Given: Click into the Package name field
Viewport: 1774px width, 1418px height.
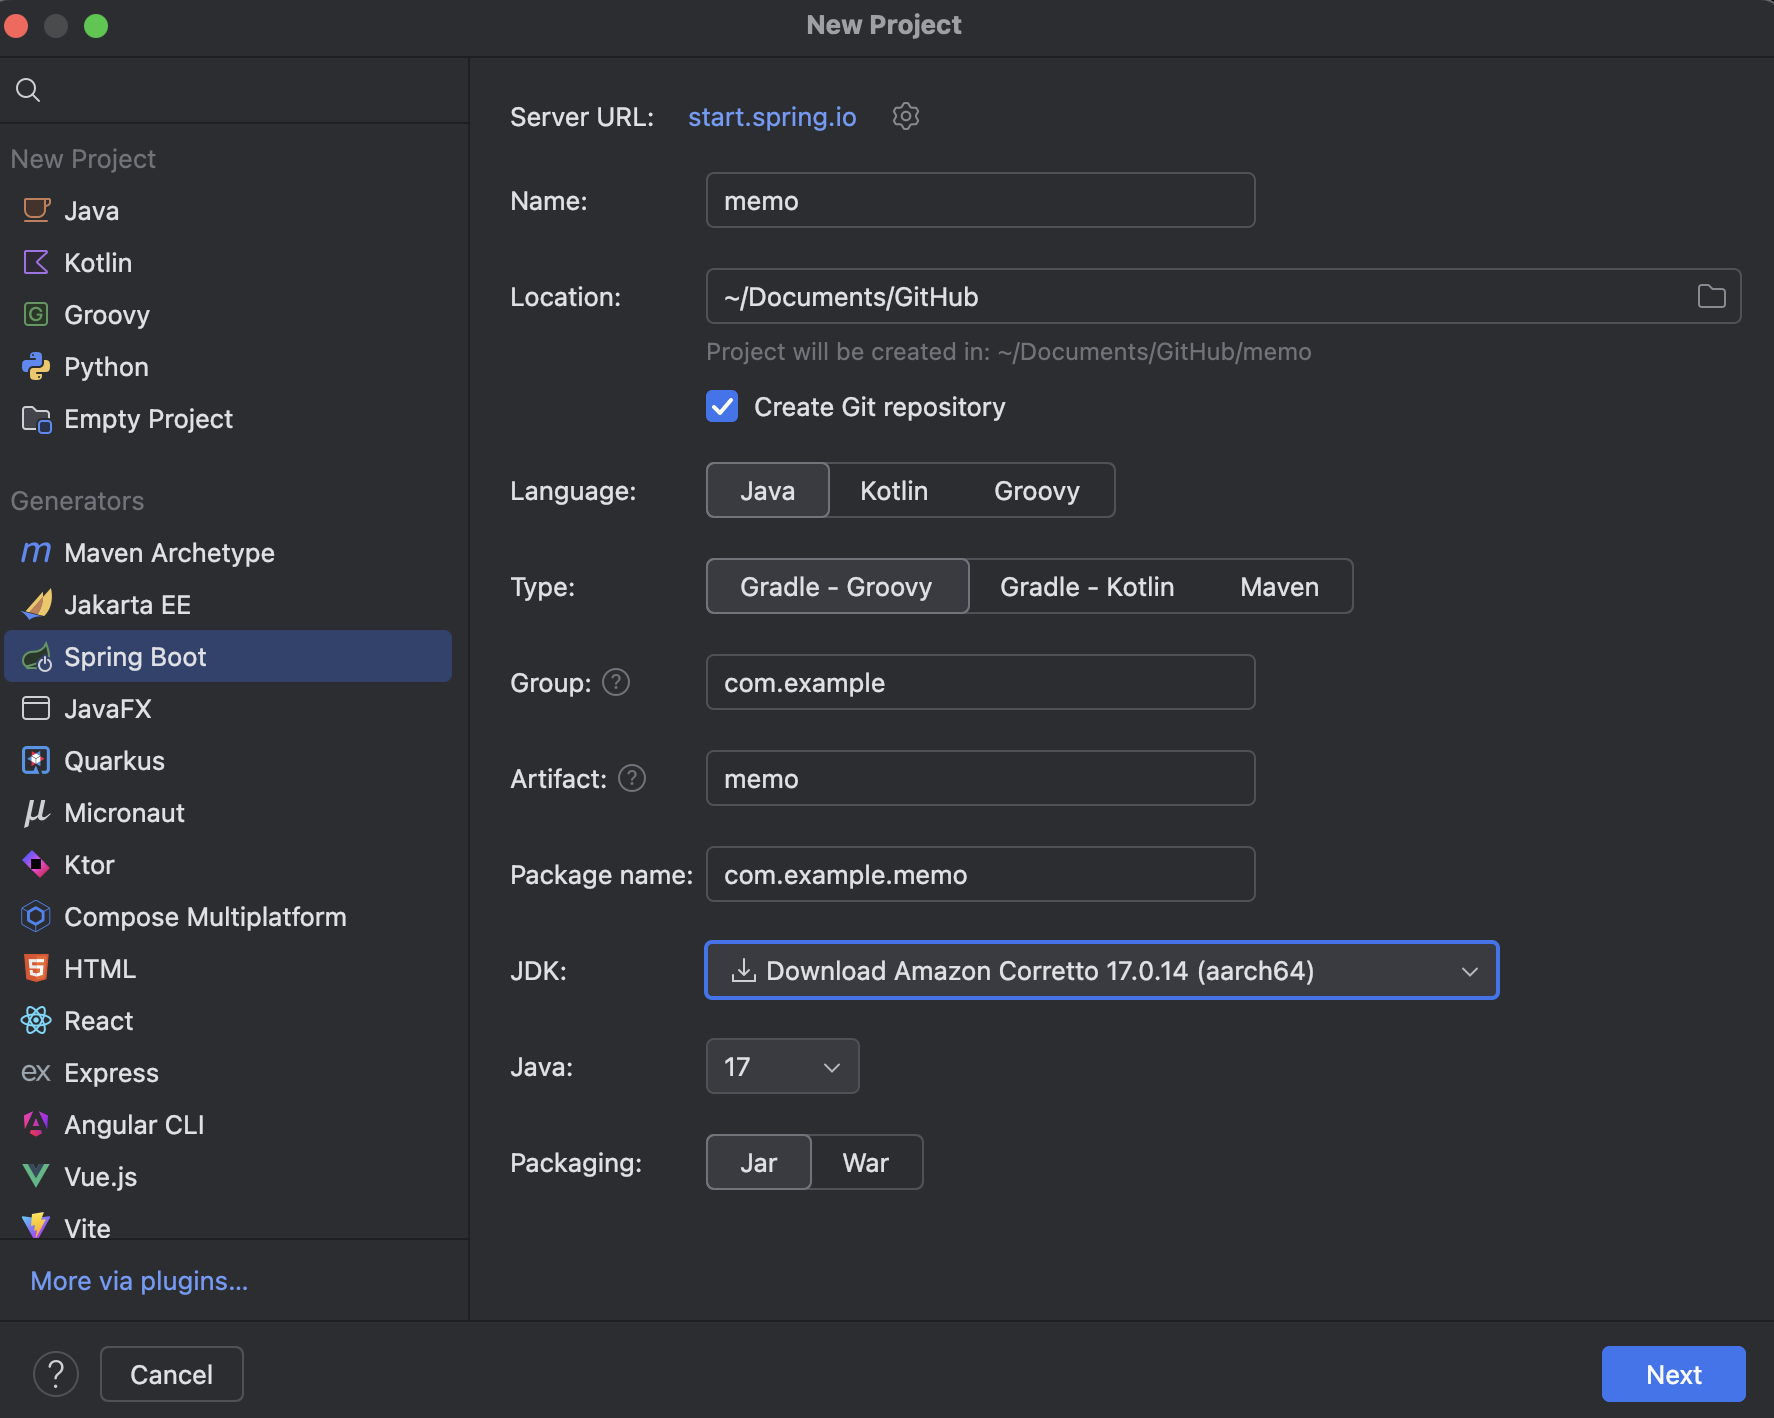Looking at the screenshot, I should tap(980, 875).
